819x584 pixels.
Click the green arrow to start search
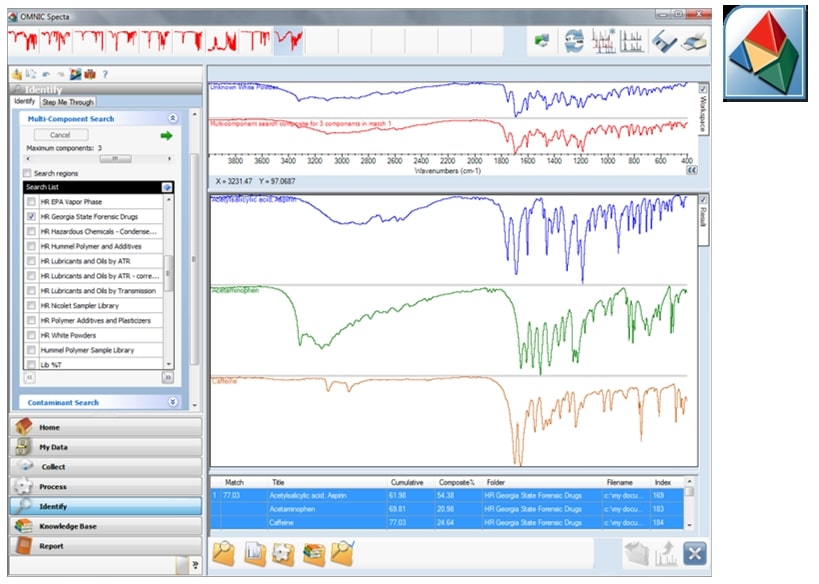pyautogui.click(x=166, y=135)
